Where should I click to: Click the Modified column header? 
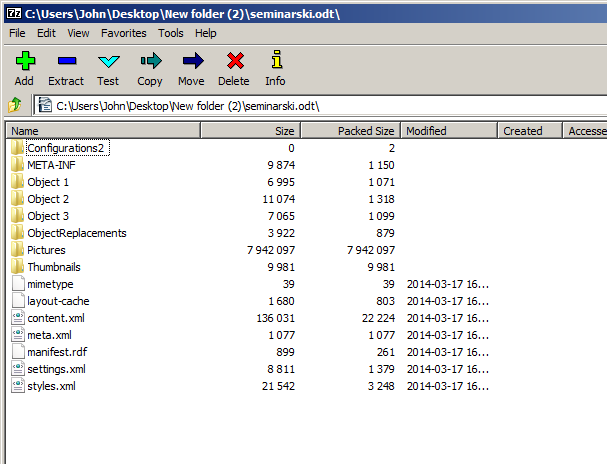pyautogui.click(x=448, y=131)
